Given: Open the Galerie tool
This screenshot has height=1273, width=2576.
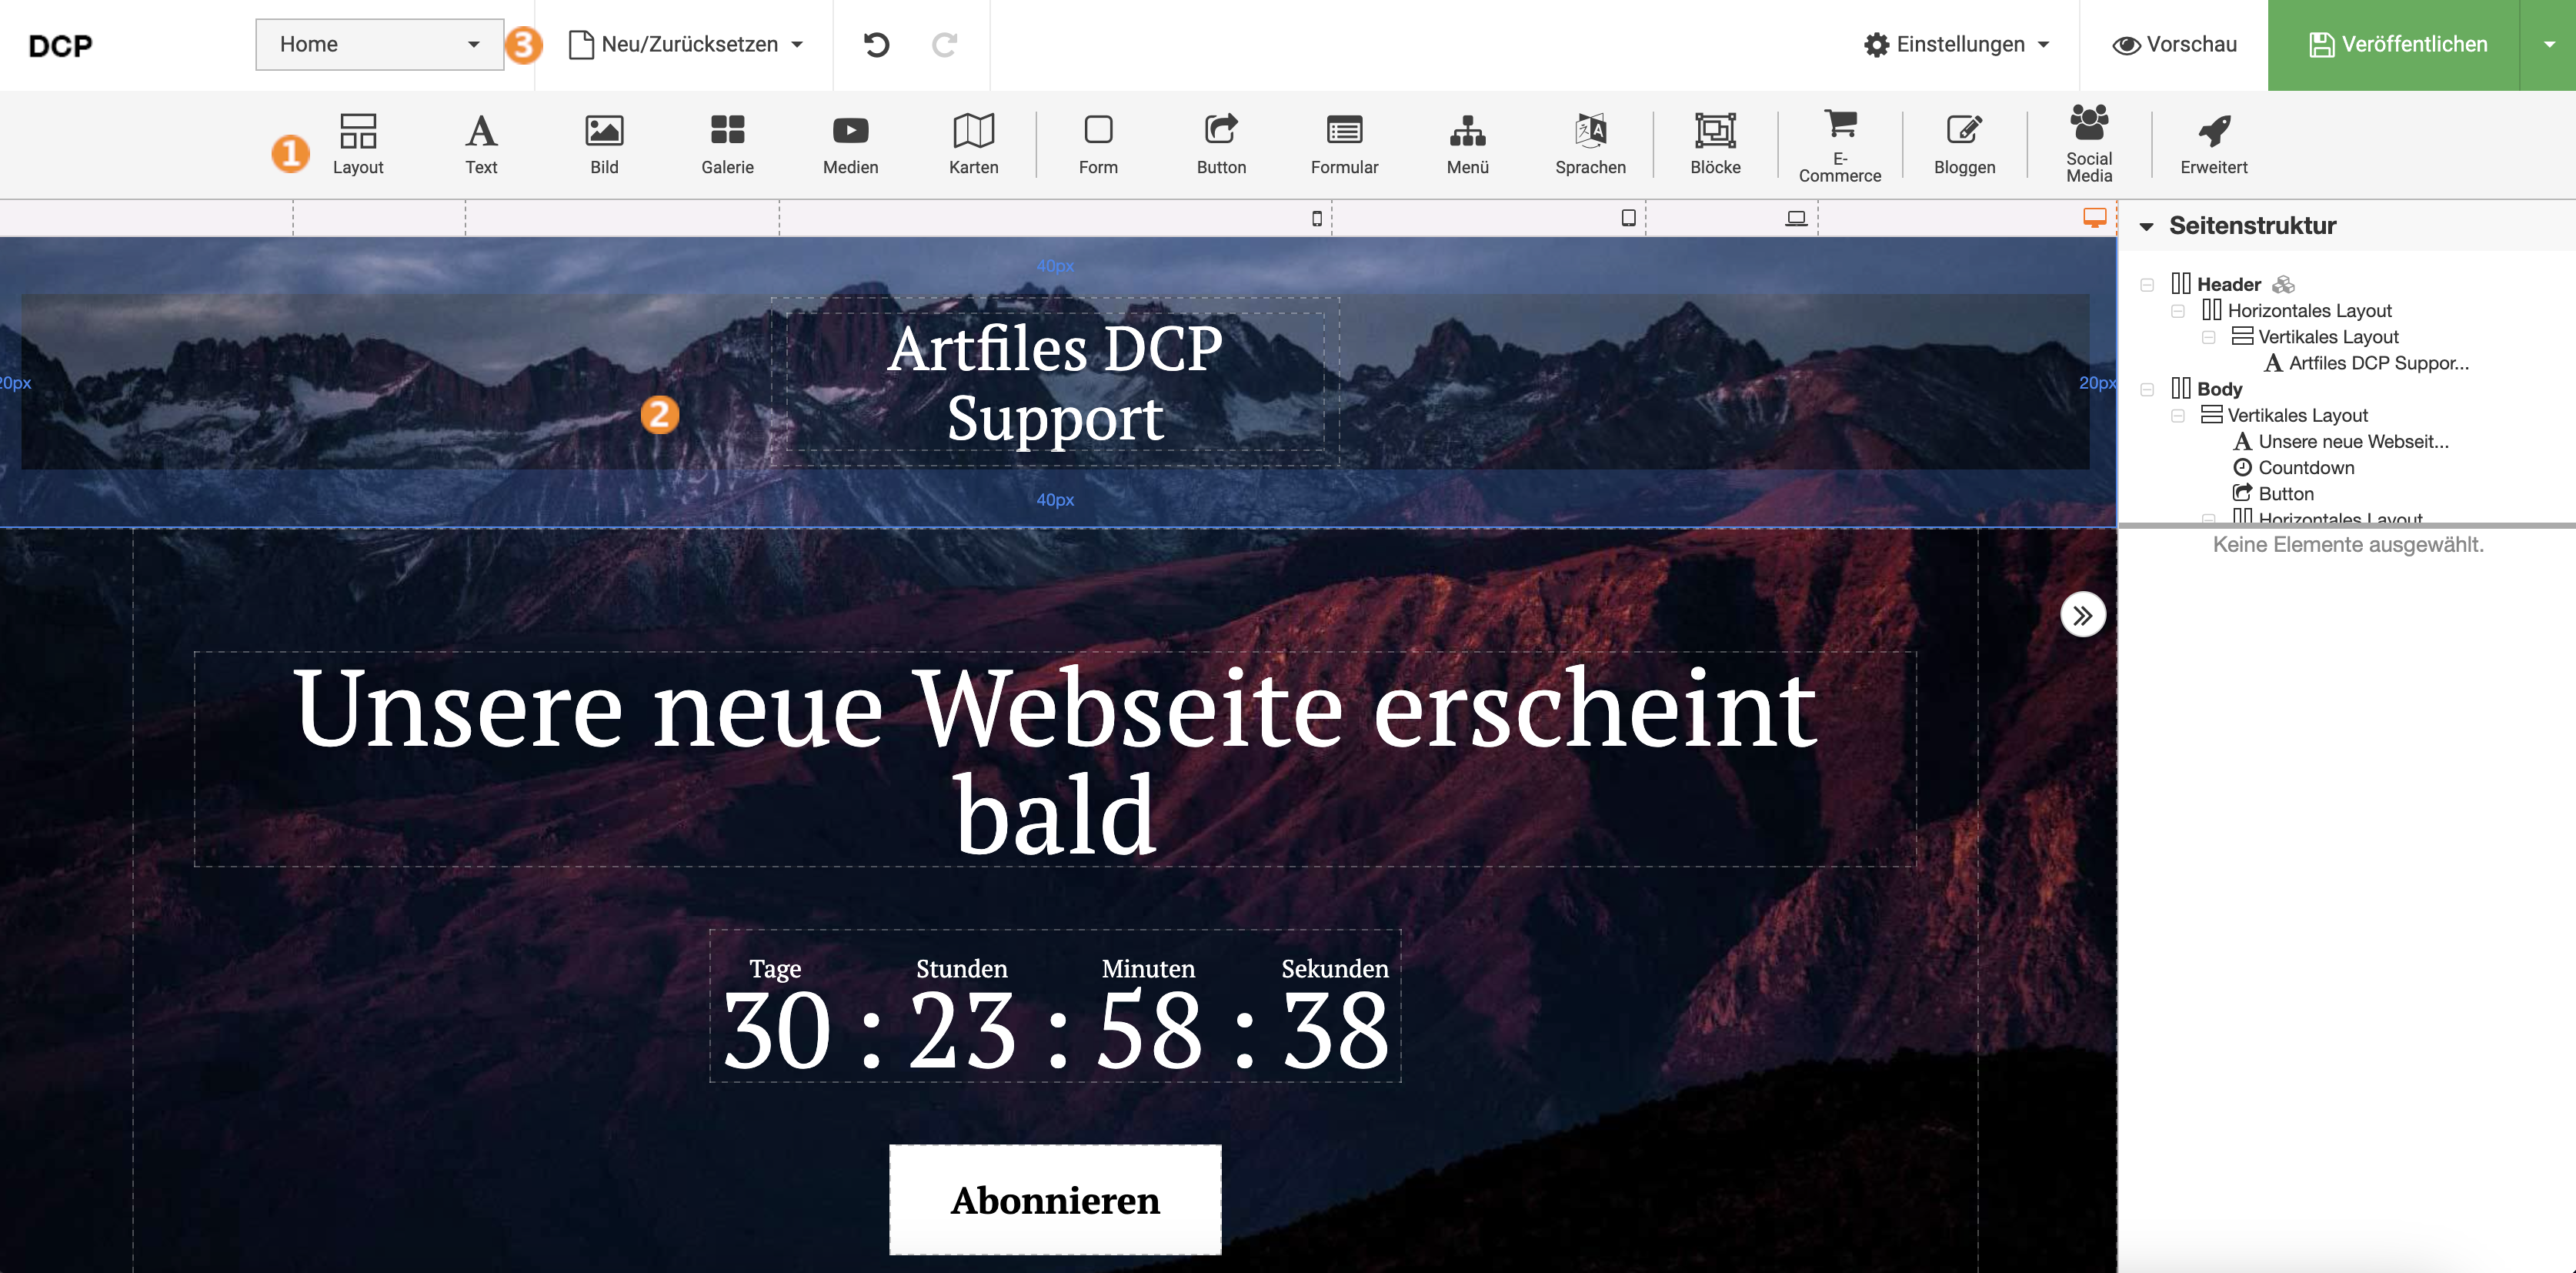Looking at the screenshot, I should pos(727,144).
